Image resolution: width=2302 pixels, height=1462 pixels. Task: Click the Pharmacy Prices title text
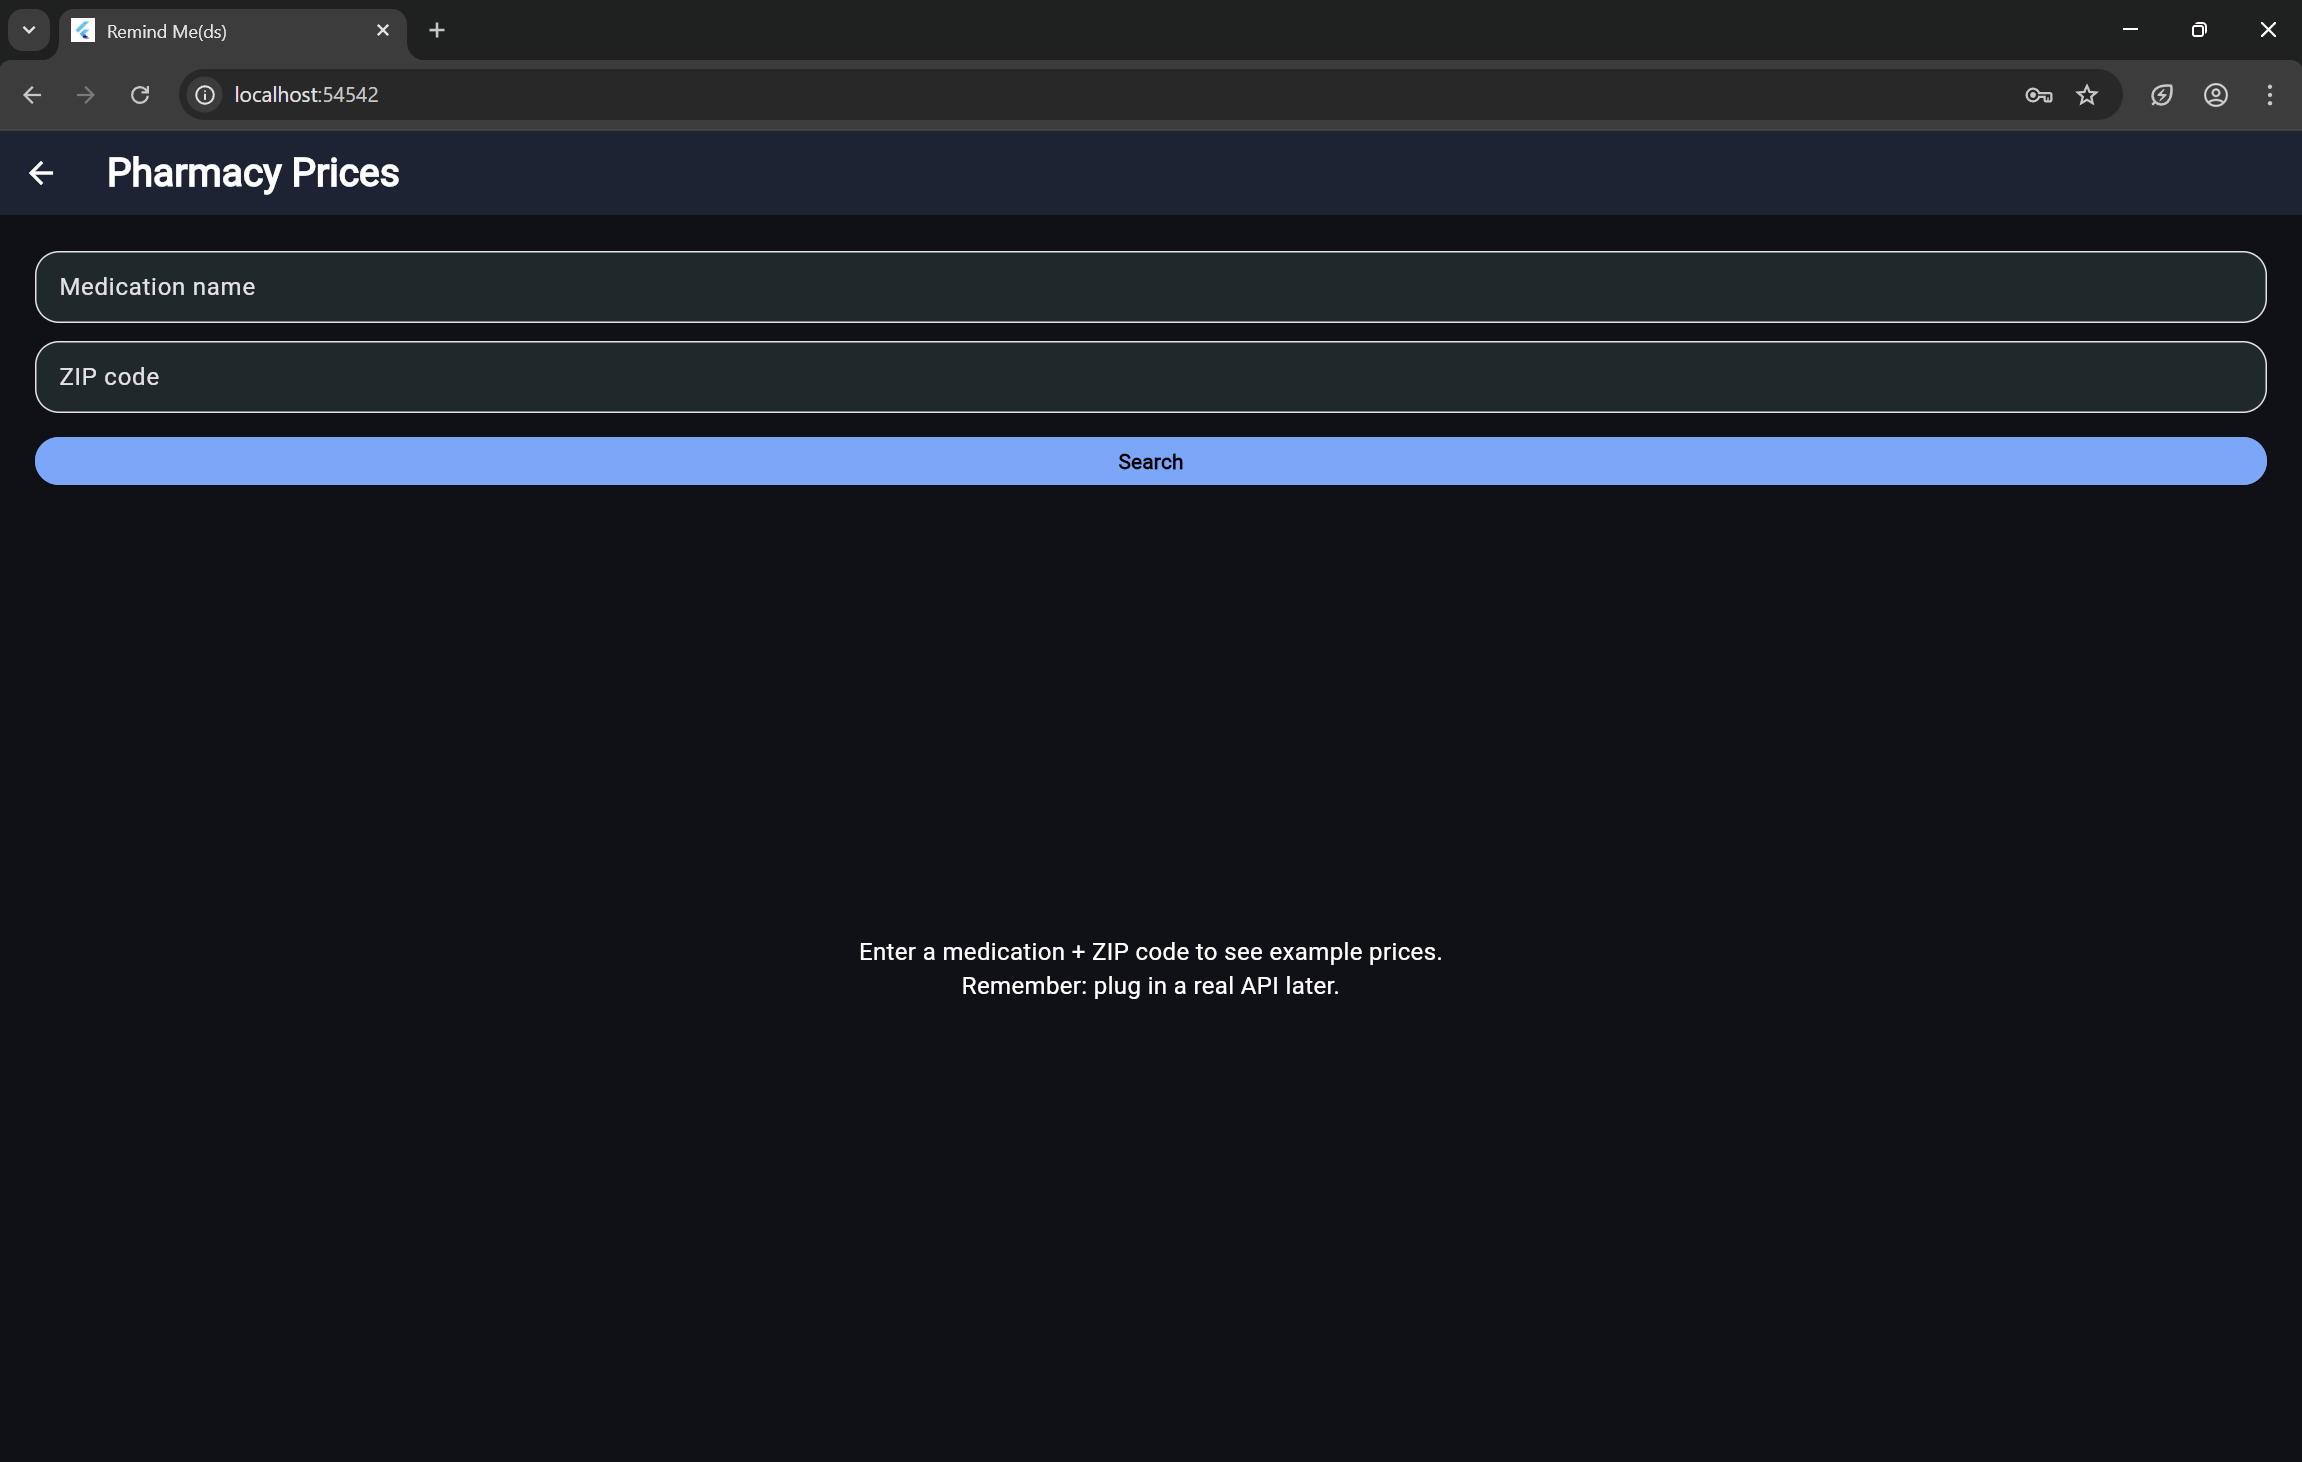(252, 172)
